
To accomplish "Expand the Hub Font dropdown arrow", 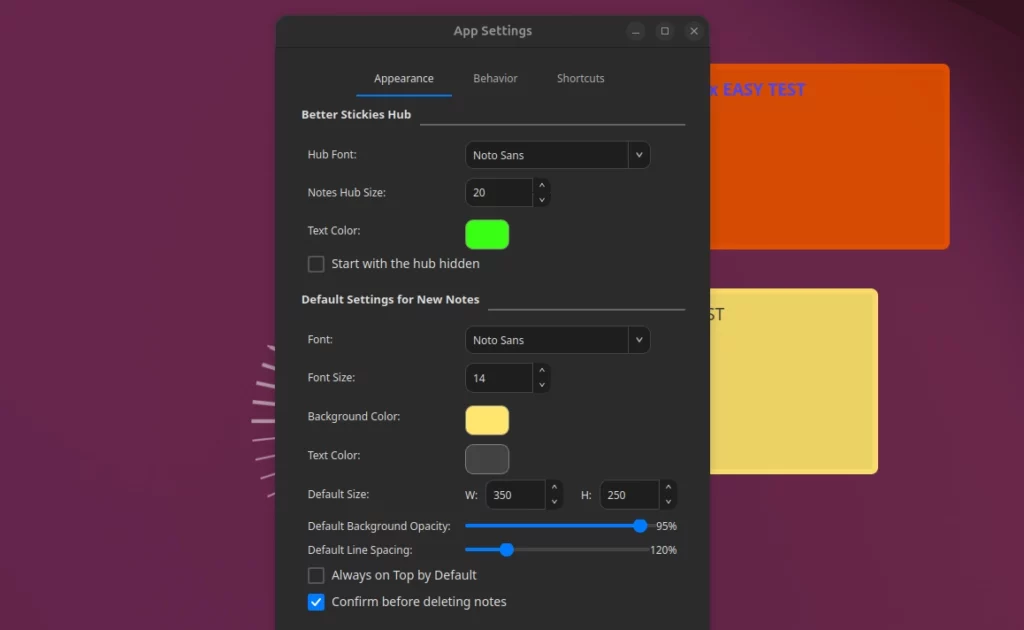I will point(639,155).
